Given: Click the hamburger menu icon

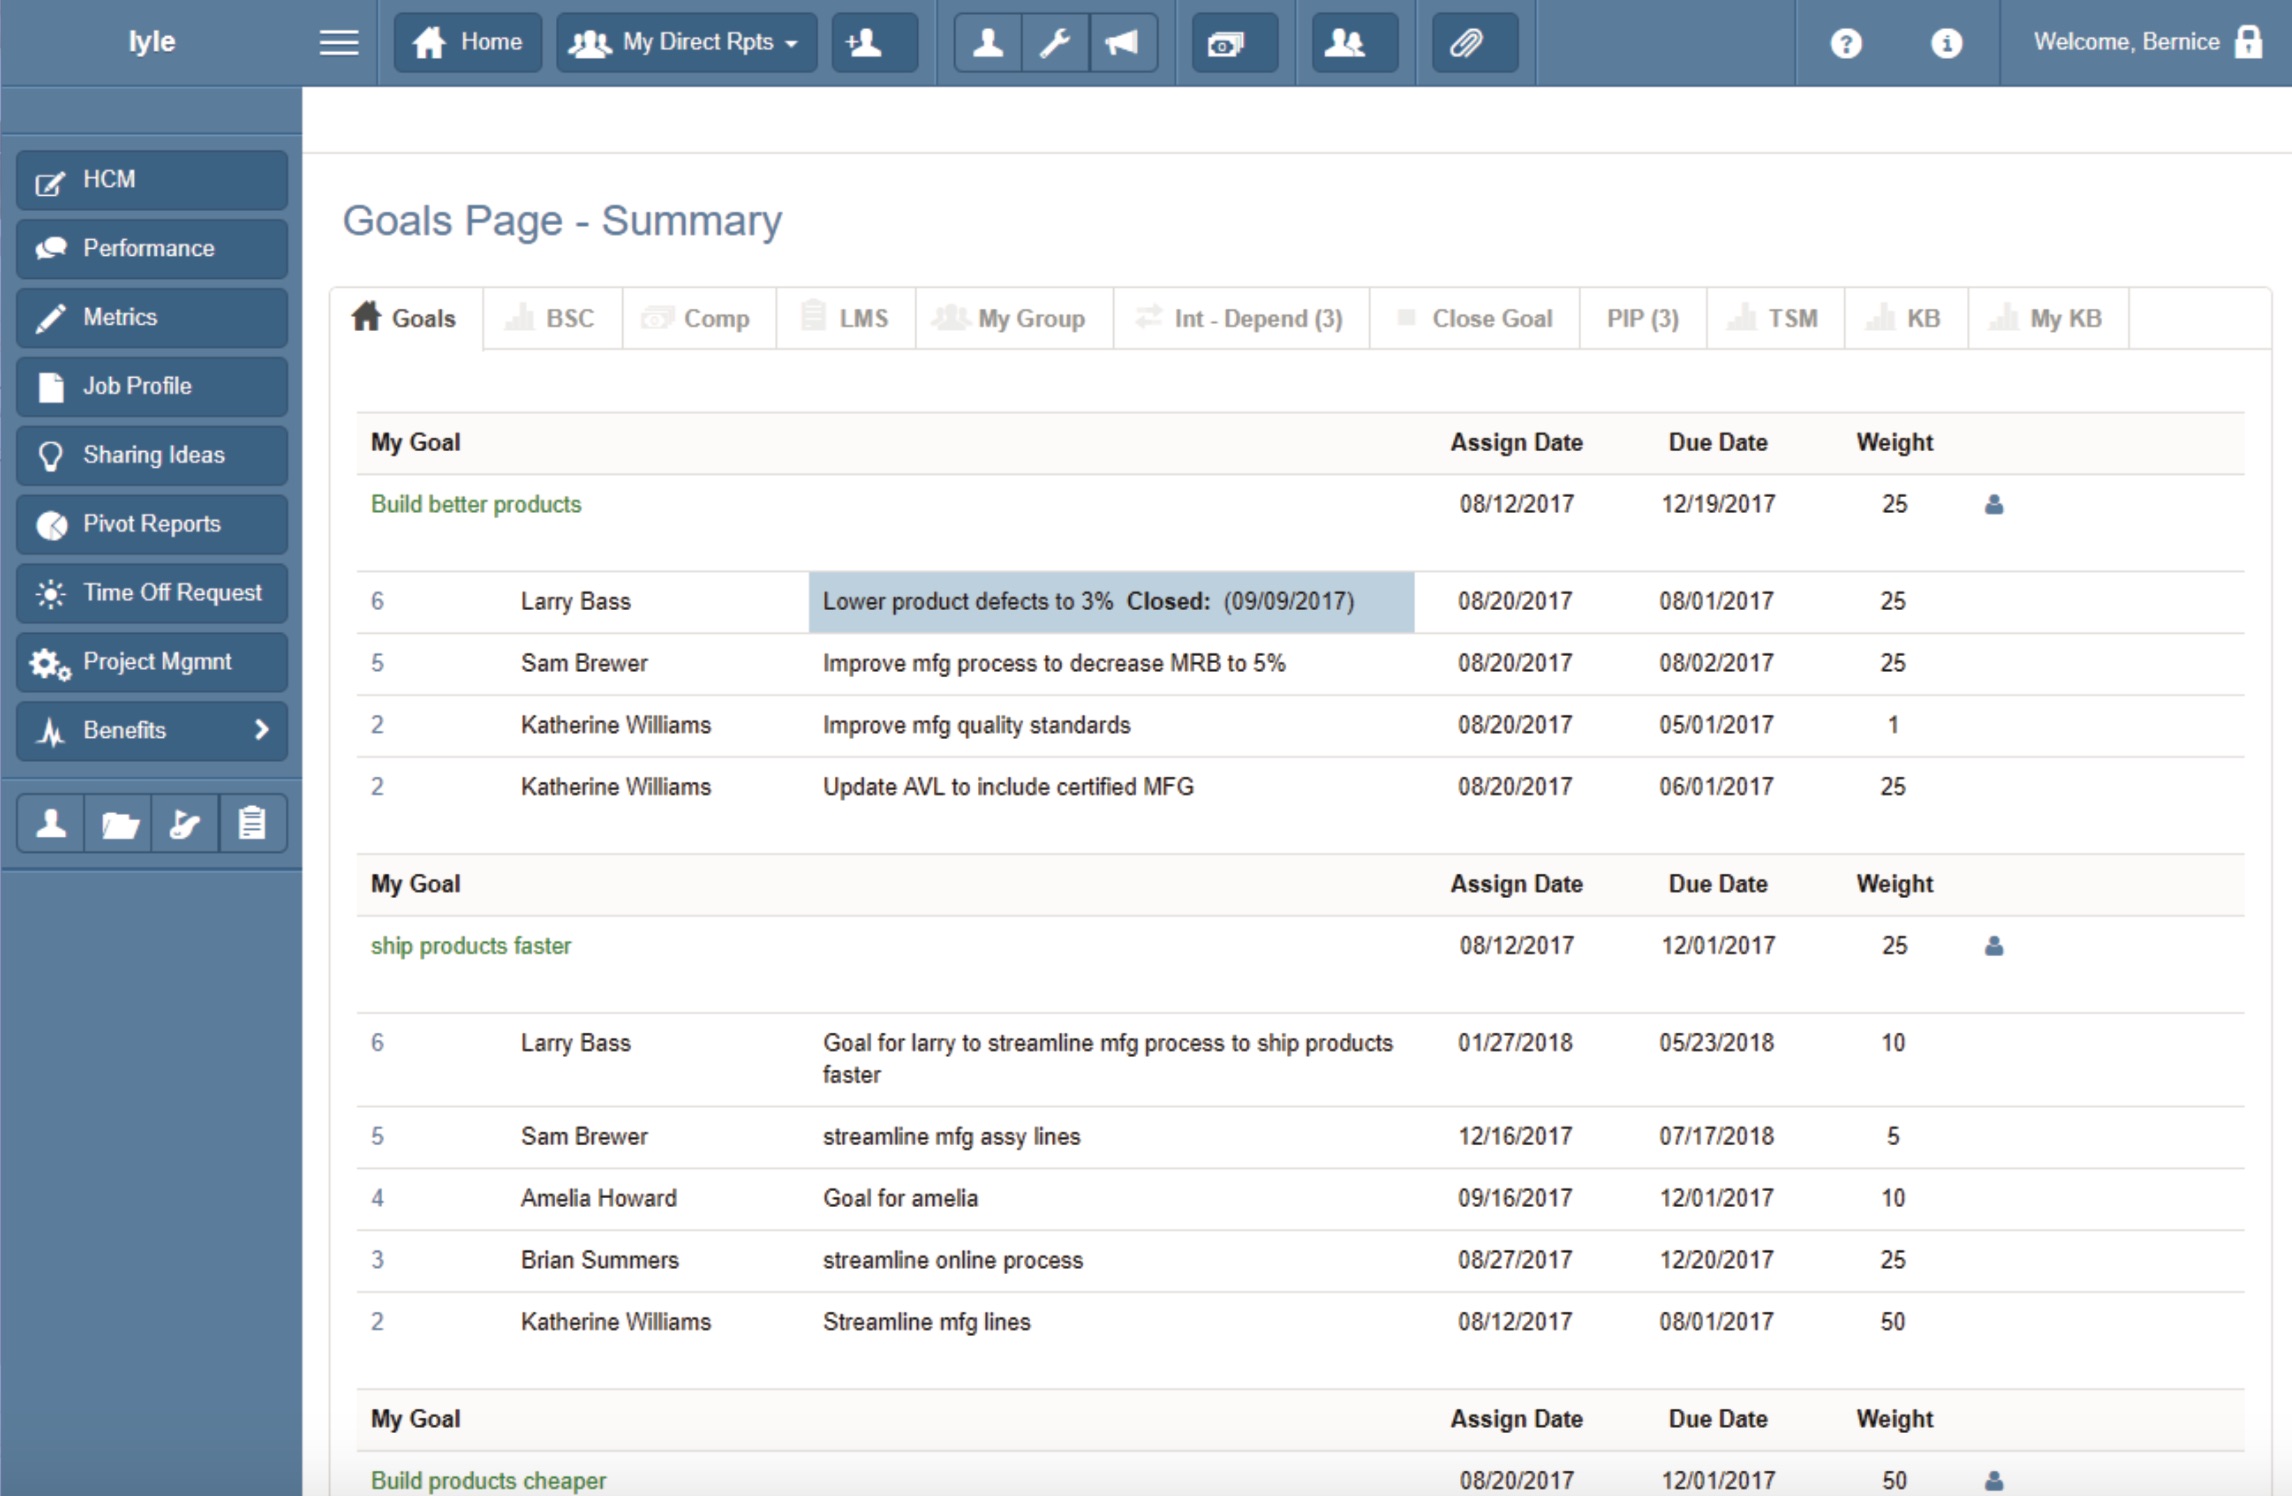Looking at the screenshot, I should [x=339, y=43].
